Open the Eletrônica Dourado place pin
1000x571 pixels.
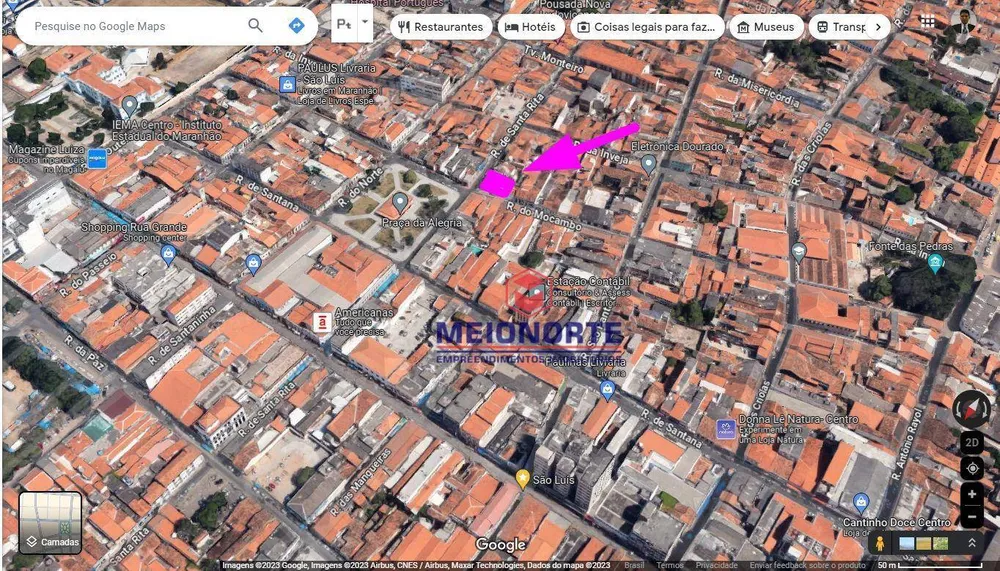(x=649, y=165)
